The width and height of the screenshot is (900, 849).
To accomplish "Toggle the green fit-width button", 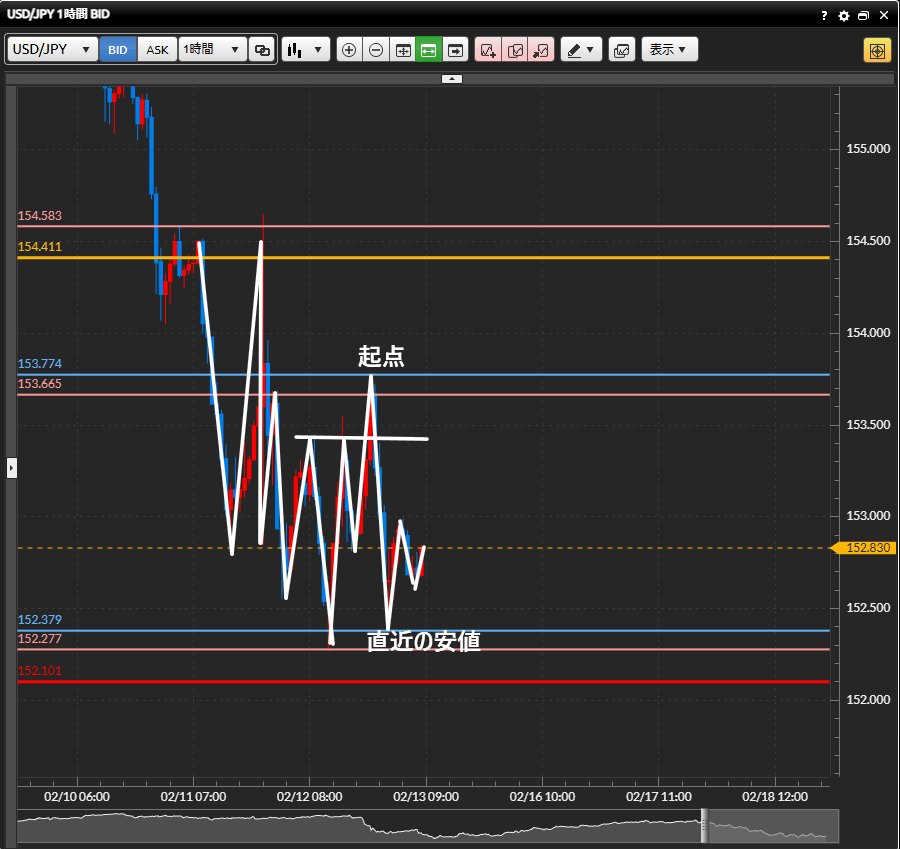I will tap(429, 49).
